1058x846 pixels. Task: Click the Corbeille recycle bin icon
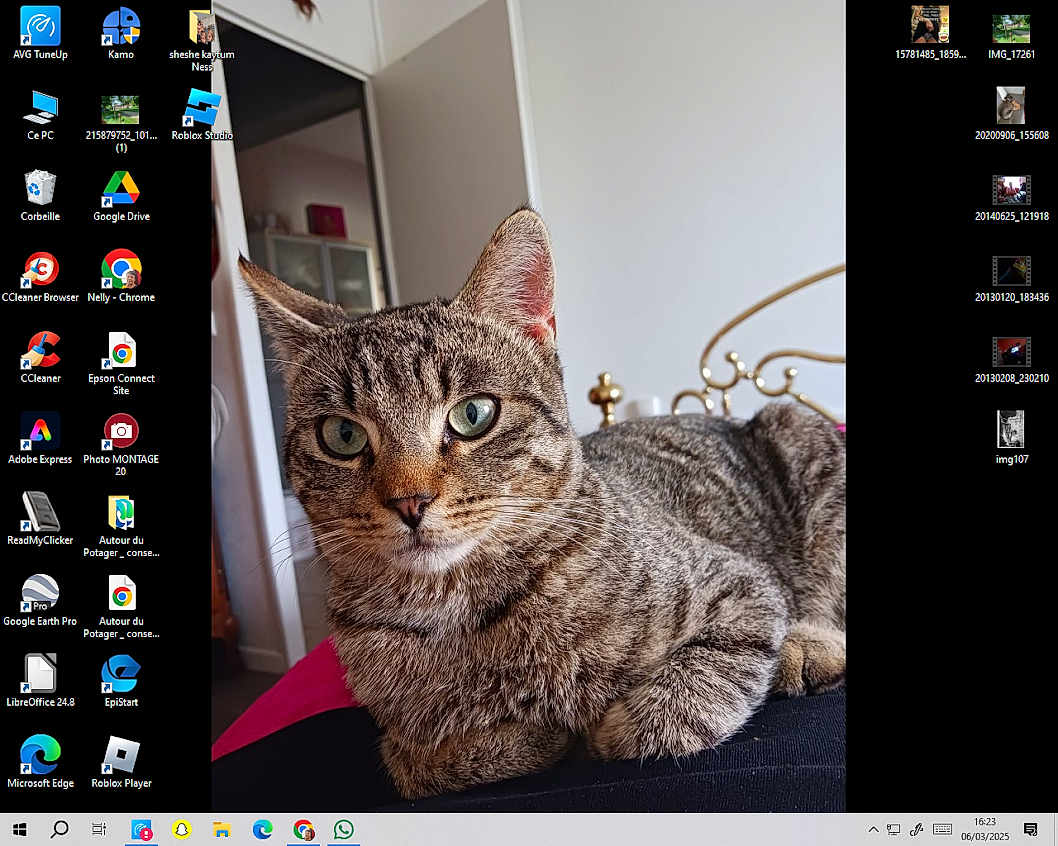40,189
